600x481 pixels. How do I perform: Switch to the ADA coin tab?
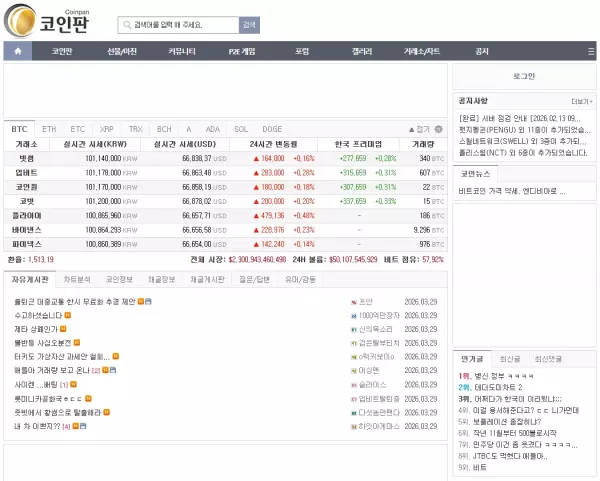pos(213,129)
